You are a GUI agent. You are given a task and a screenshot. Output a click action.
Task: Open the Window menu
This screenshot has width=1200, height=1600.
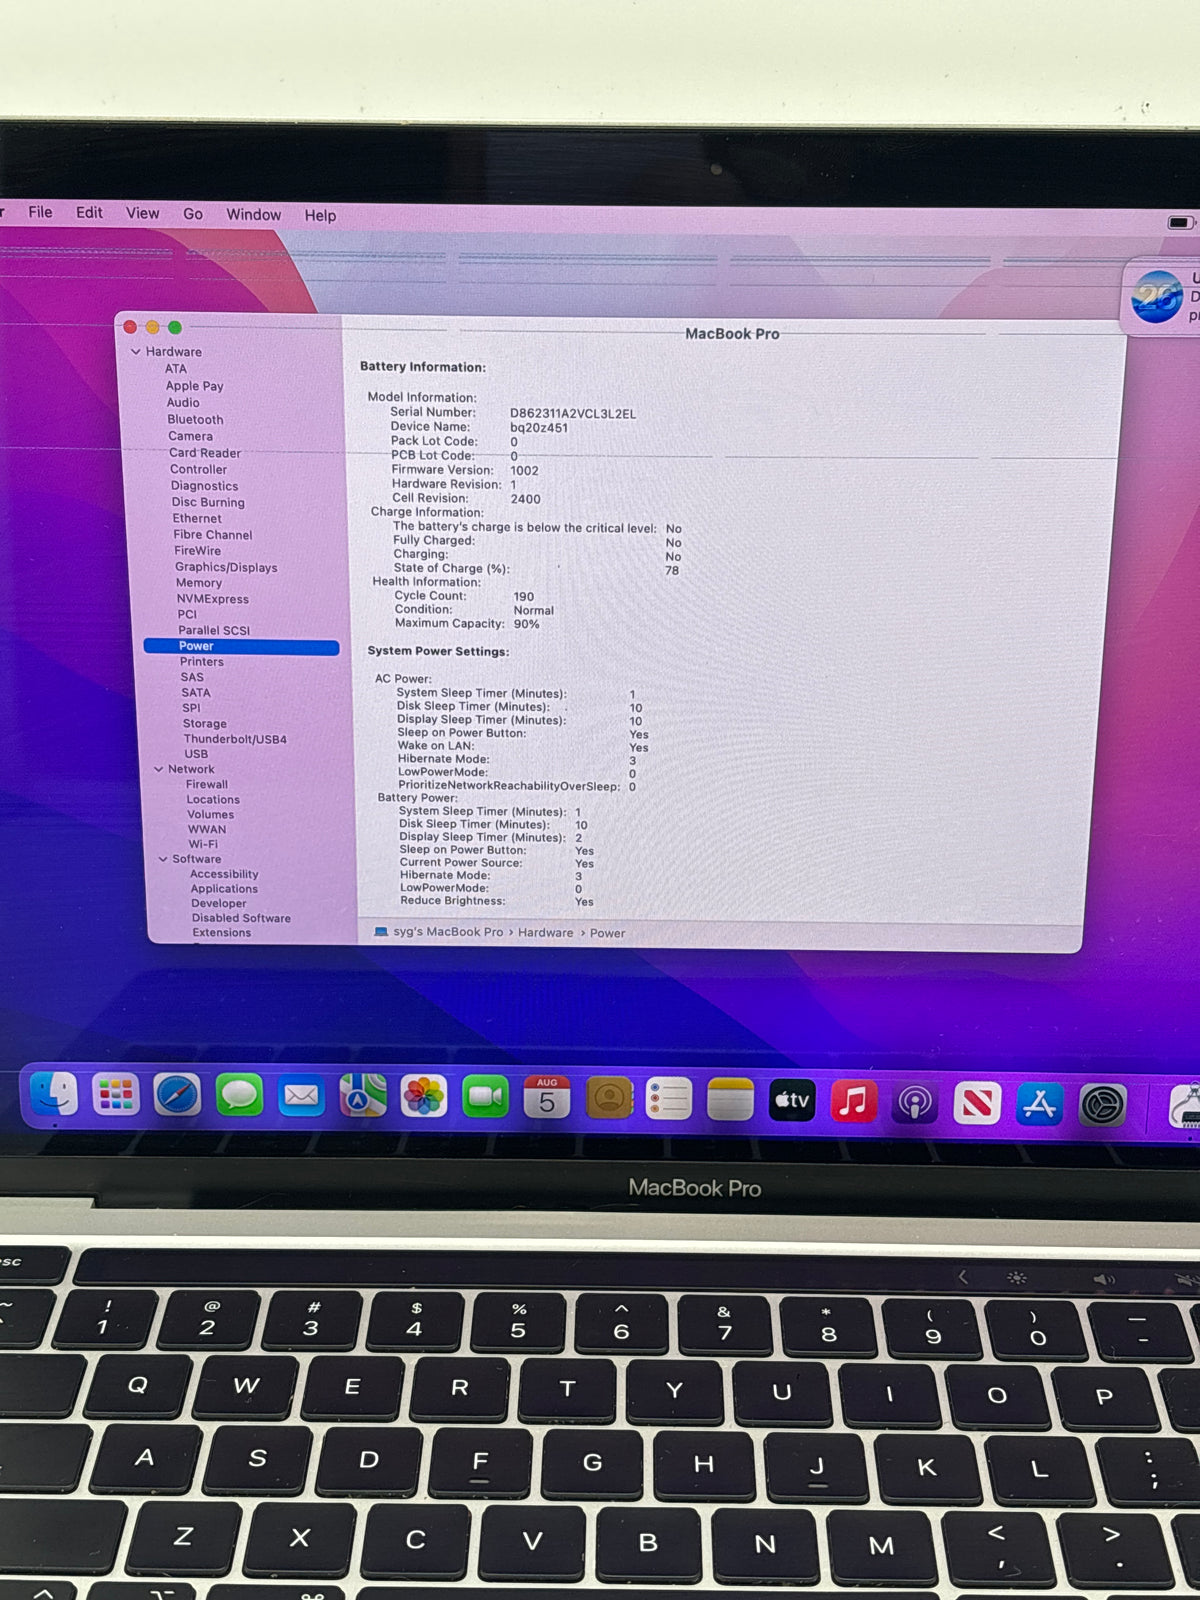click(x=253, y=214)
